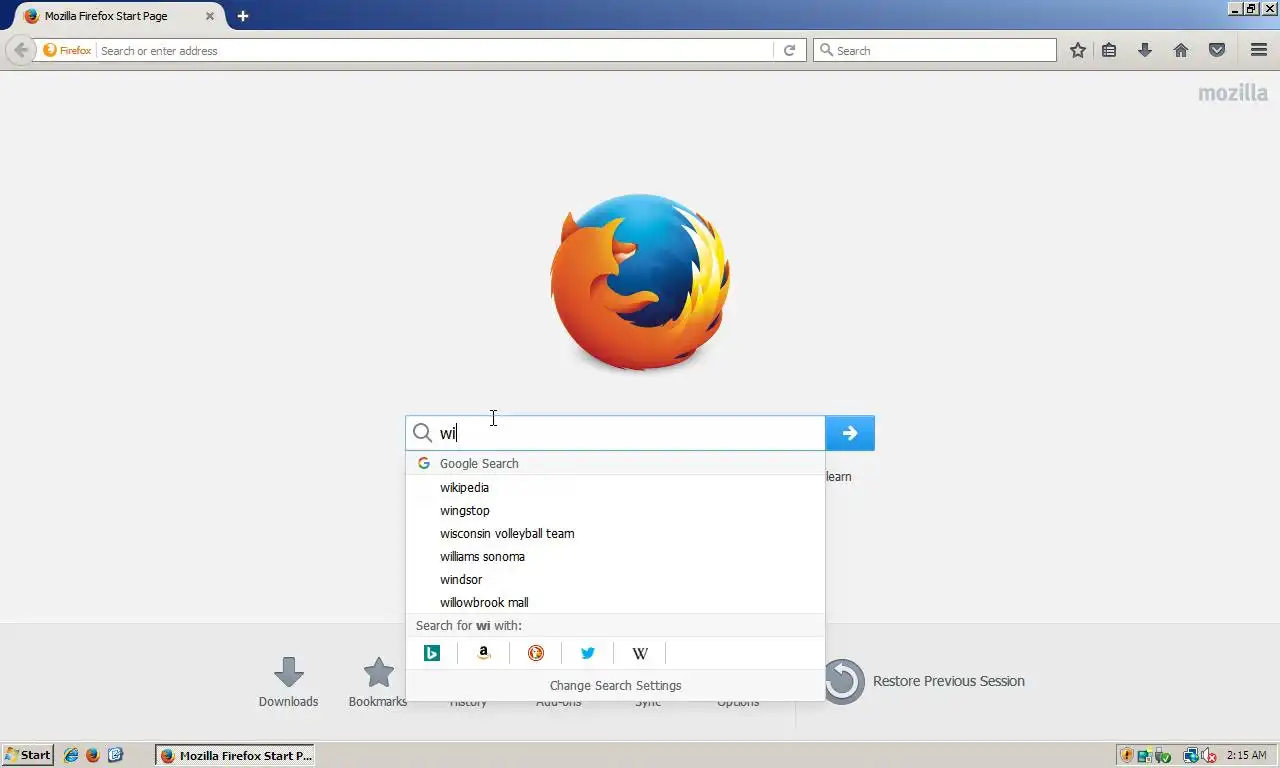This screenshot has width=1280, height=768.
Task: Select the windsor suggestion
Action: coord(615,579)
